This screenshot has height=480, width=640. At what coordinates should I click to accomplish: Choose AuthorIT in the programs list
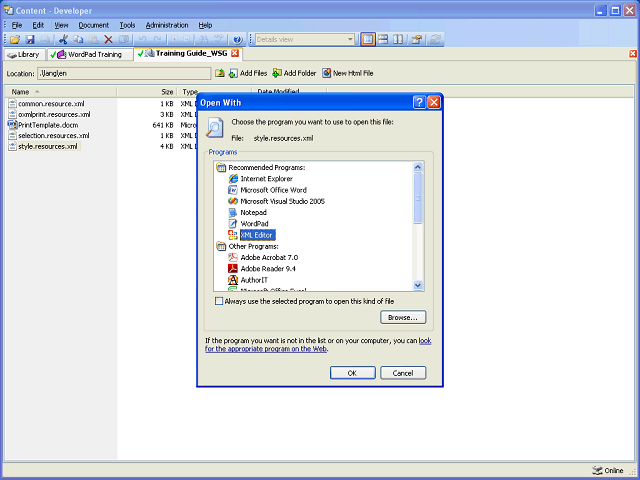254,280
